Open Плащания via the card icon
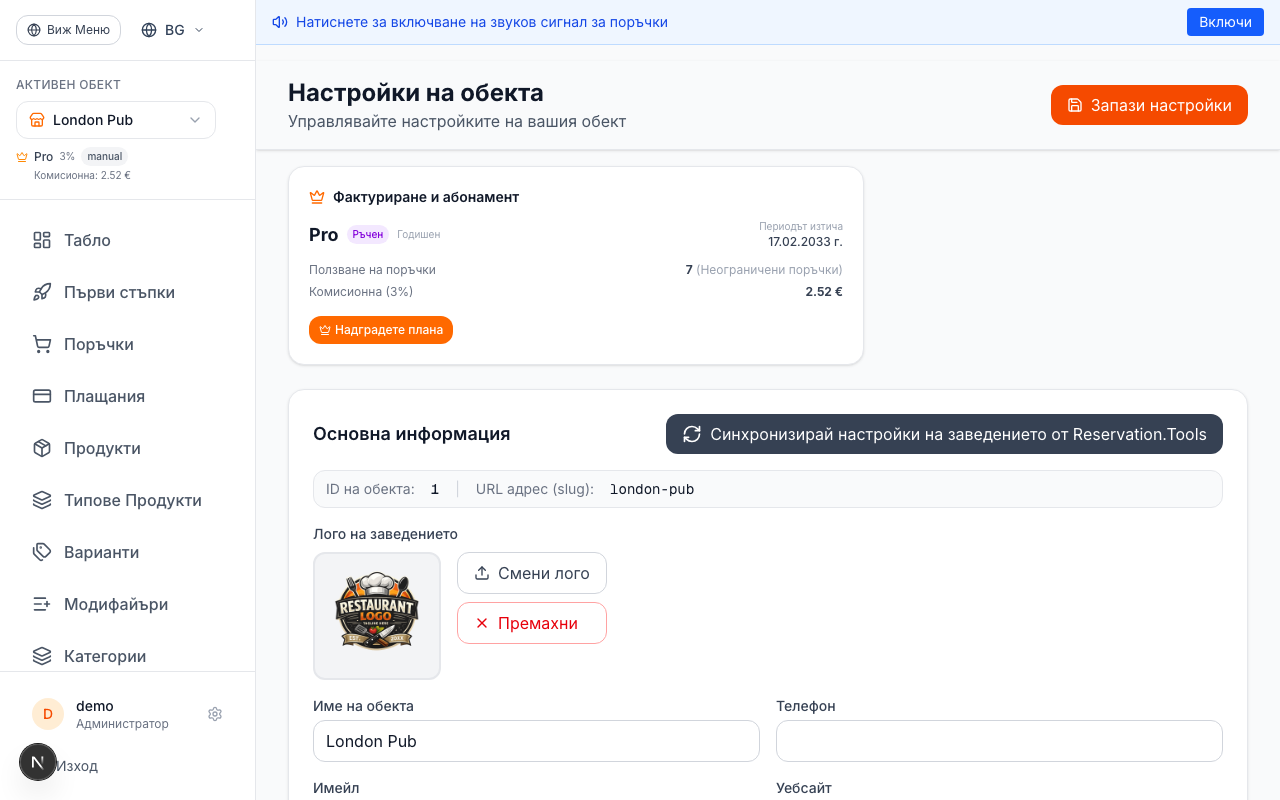The image size is (1280, 800). coord(41,396)
